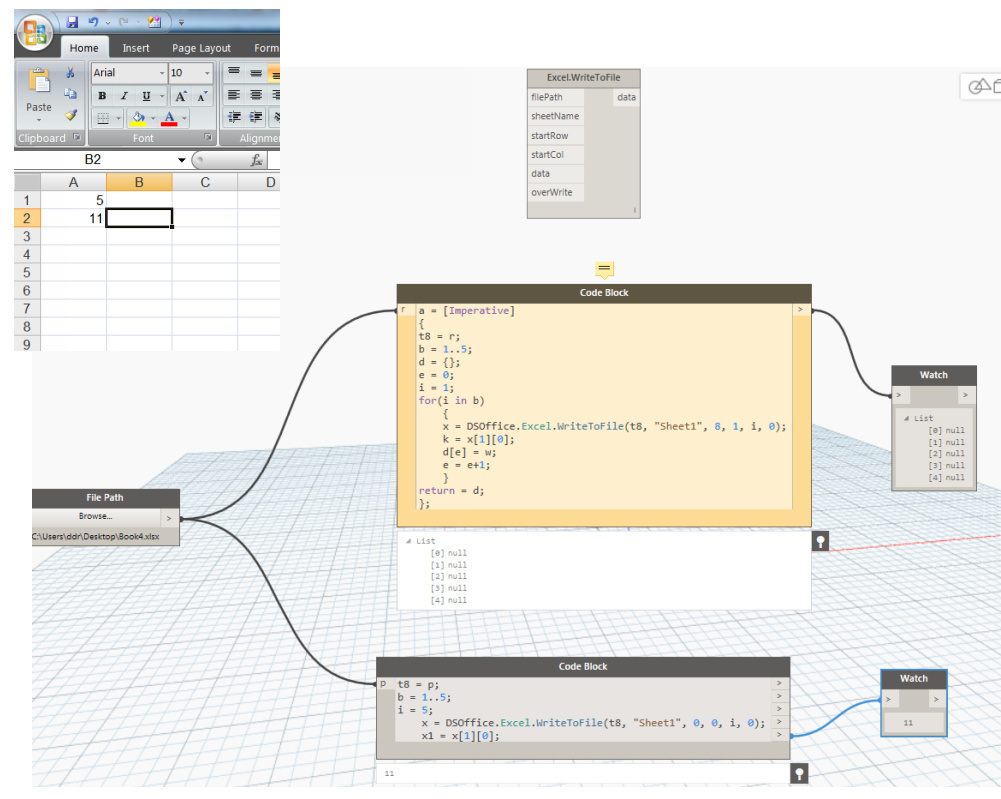
Task: Switch to the Insert ribbon tab
Action: (136, 47)
